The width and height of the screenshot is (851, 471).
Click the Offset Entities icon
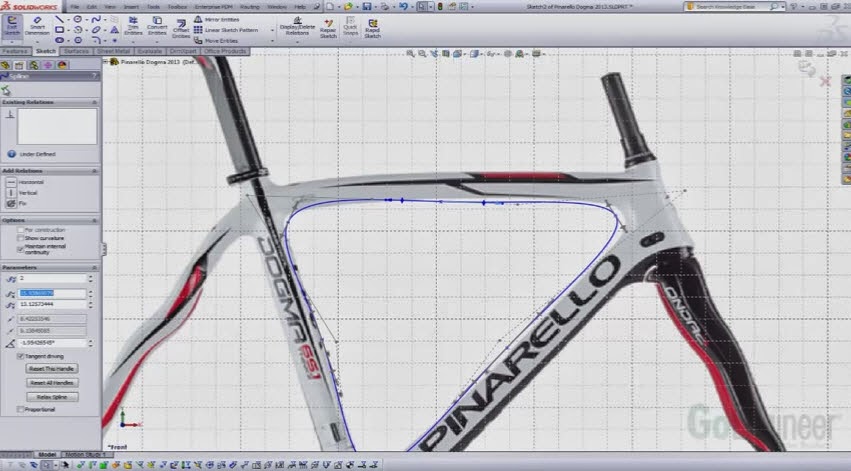point(181,28)
